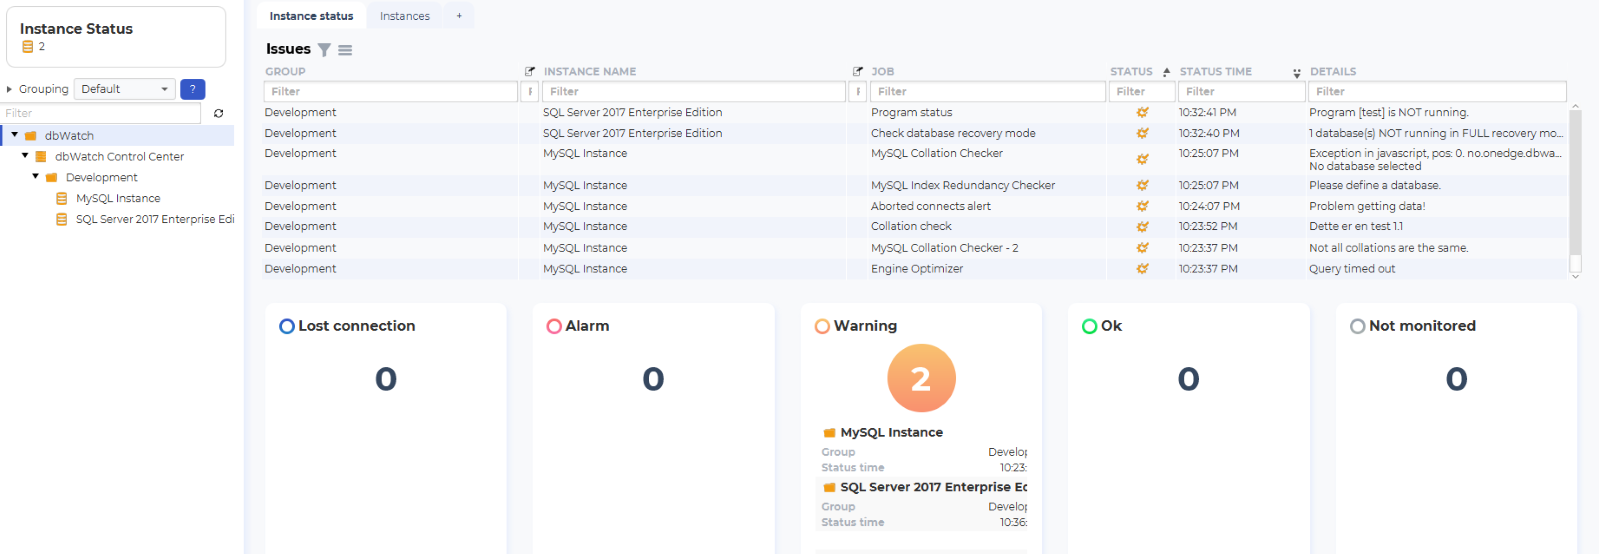Click the DETAILS column header
The height and width of the screenshot is (554, 1600).
coord(1333,72)
